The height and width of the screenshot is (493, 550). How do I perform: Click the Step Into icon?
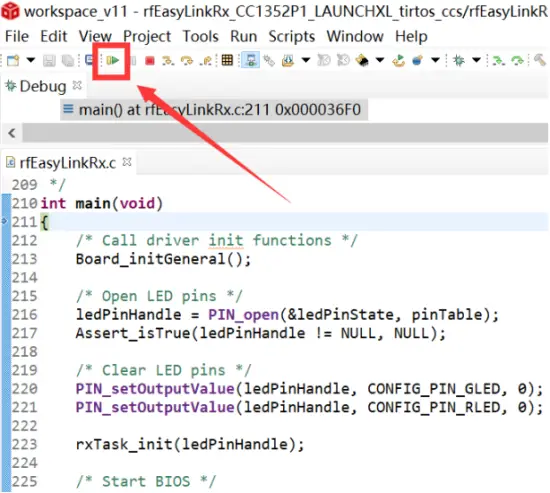click(168, 61)
